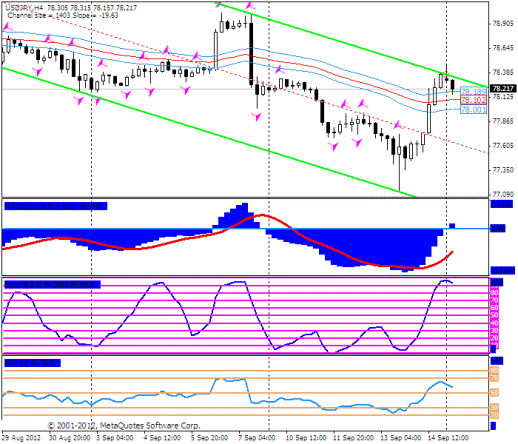Click the 77.090 price axis label
The image size is (518, 444).
(503, 194)
